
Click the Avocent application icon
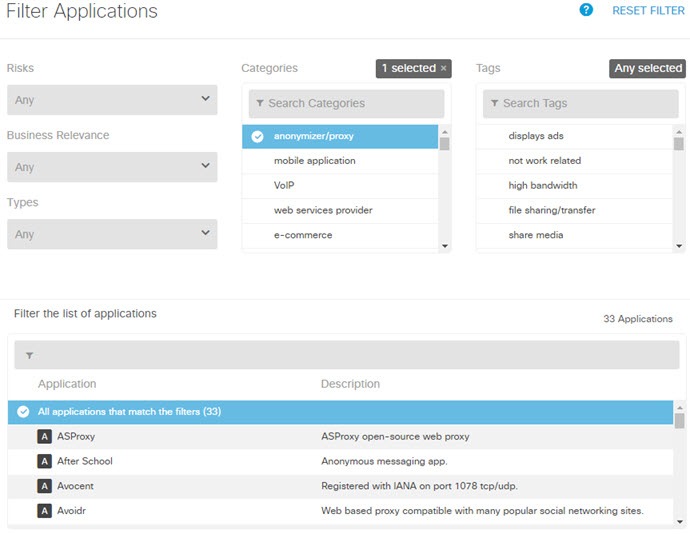(x=44, y=486)
